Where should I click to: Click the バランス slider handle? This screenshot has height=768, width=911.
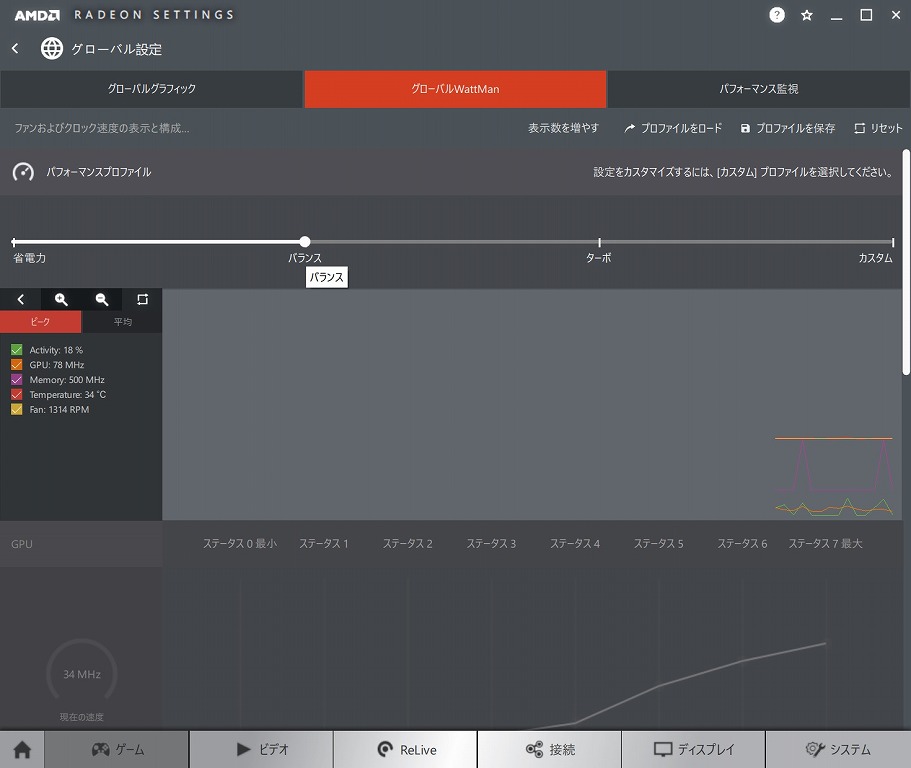305,242
